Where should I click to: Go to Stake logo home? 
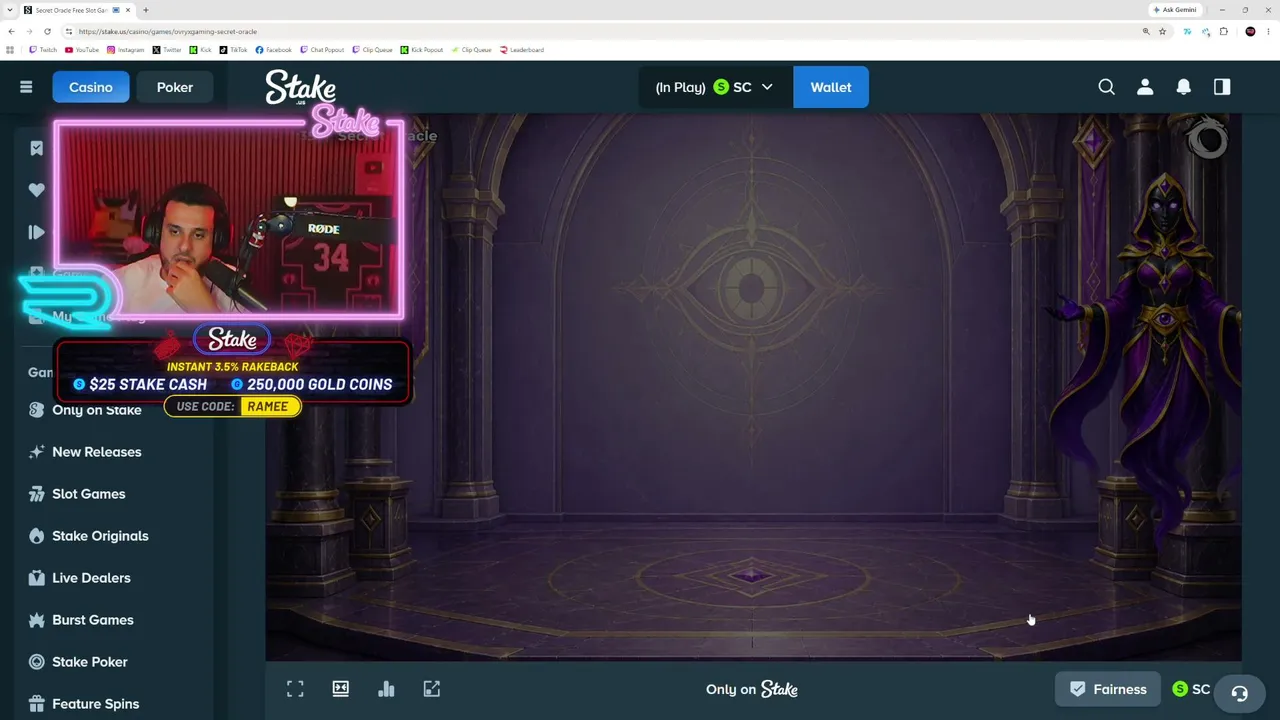(x=300, y=87)
